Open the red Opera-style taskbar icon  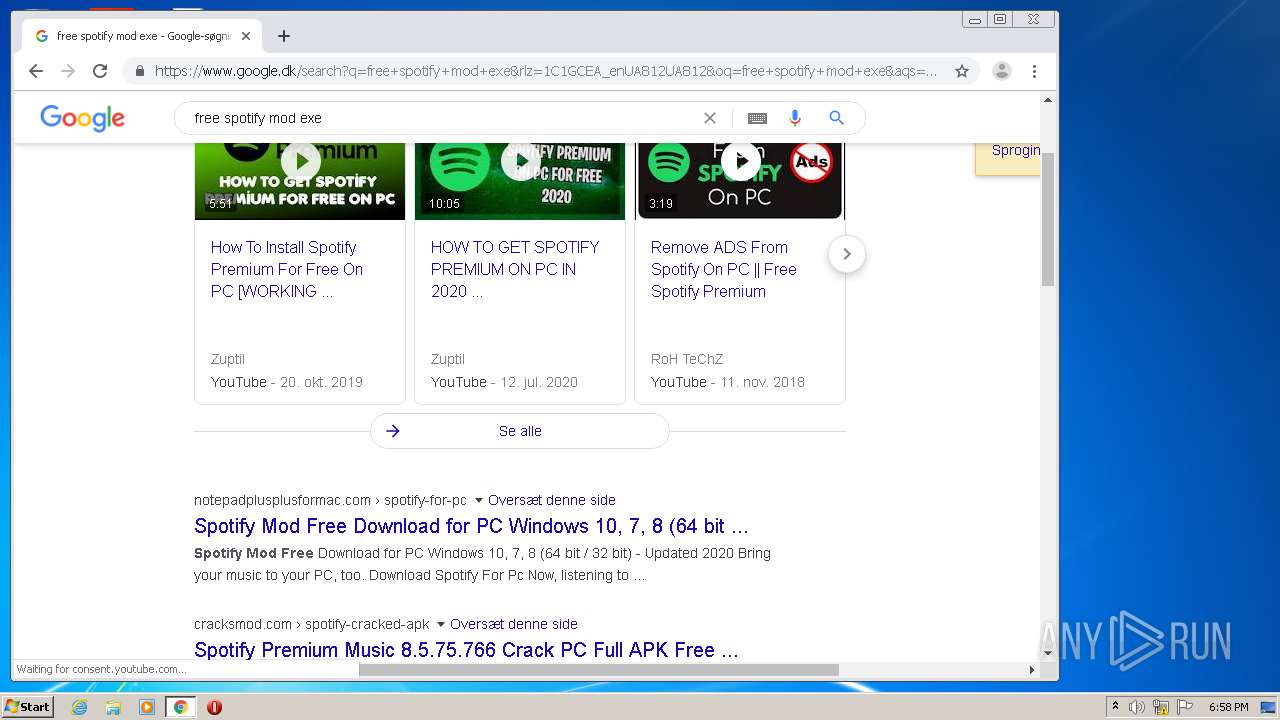pos(214,707)
